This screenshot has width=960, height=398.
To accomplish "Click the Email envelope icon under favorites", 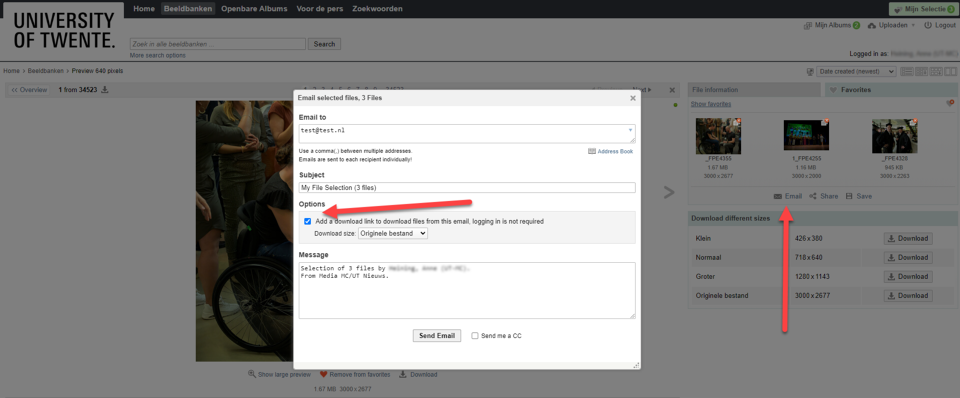I will (777, 197).
